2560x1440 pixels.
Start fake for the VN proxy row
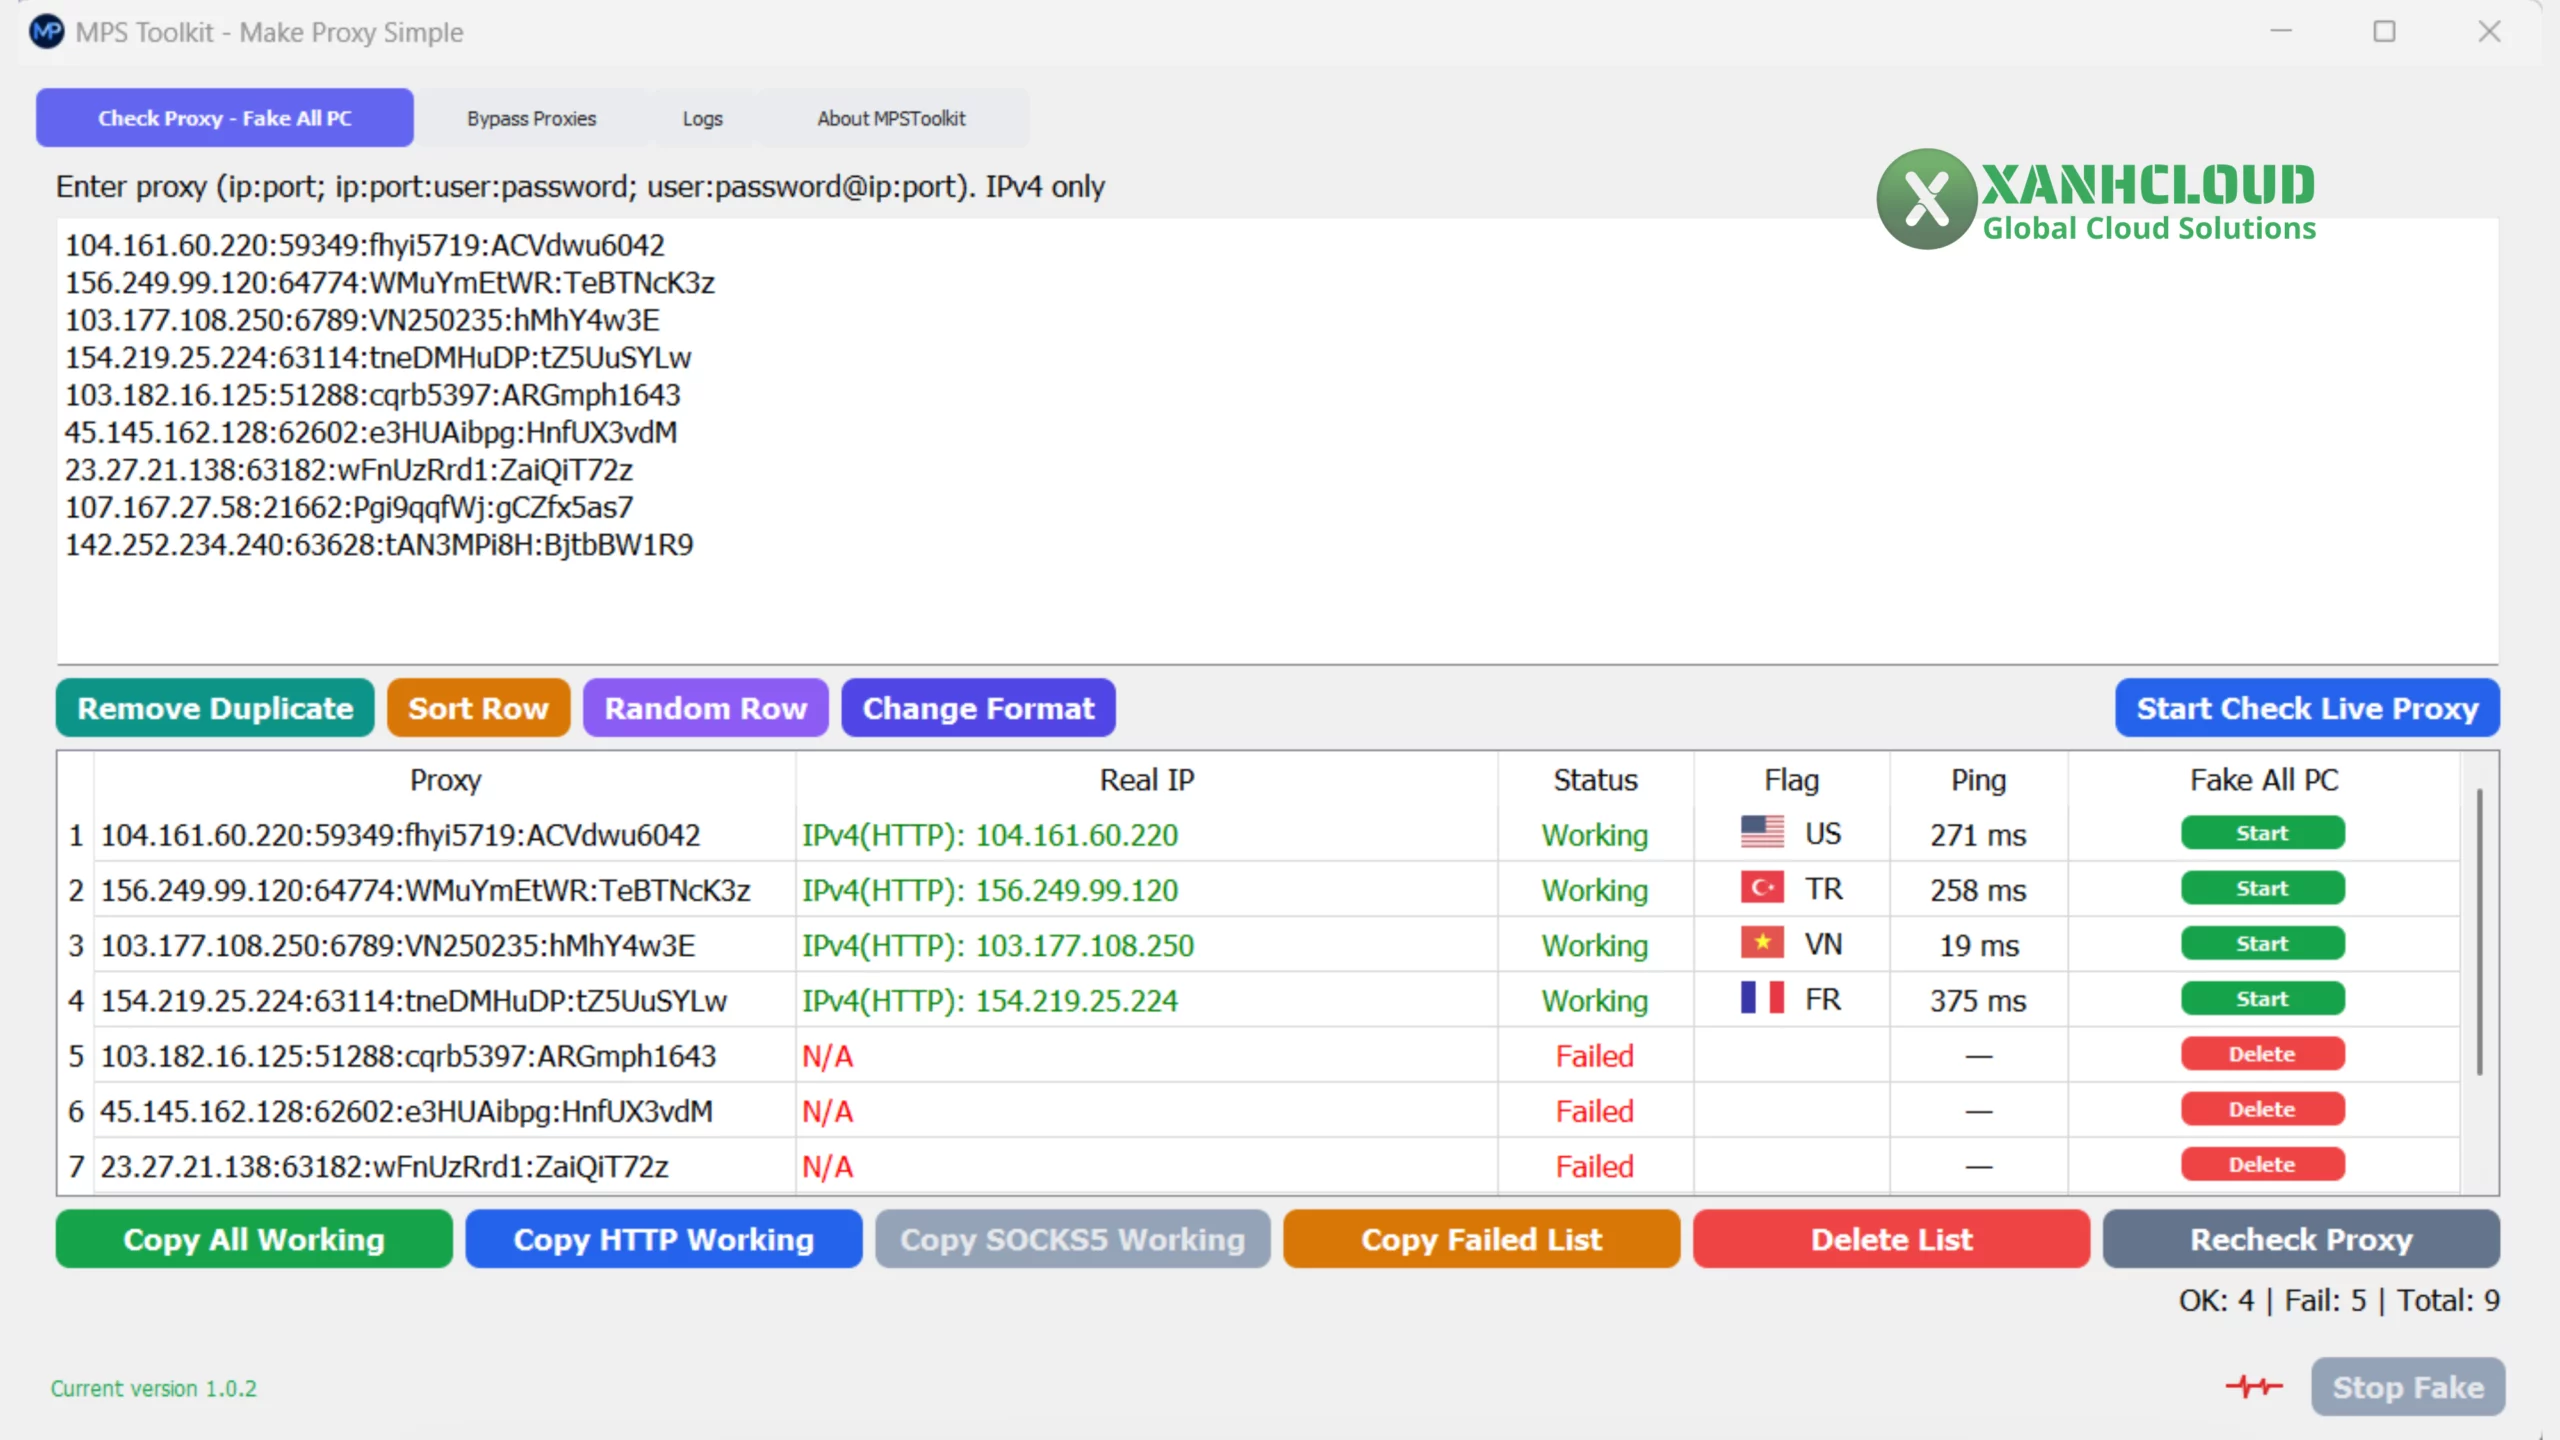click(x=2262, y=943)
